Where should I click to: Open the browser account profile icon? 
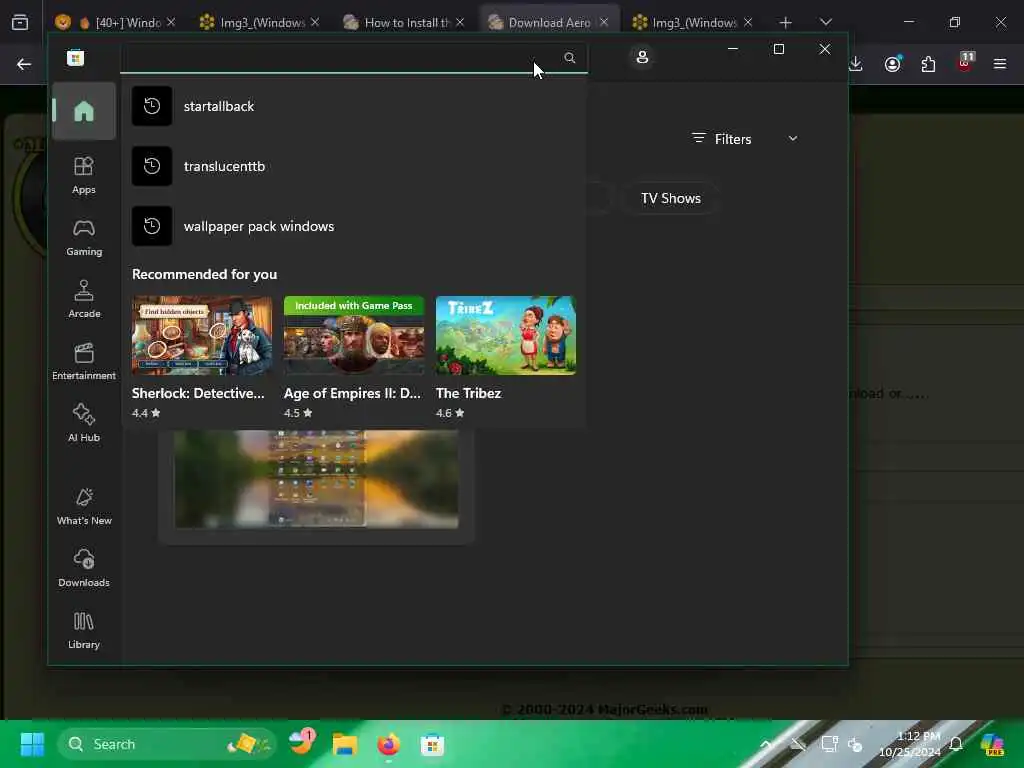[x=892, y=64]
